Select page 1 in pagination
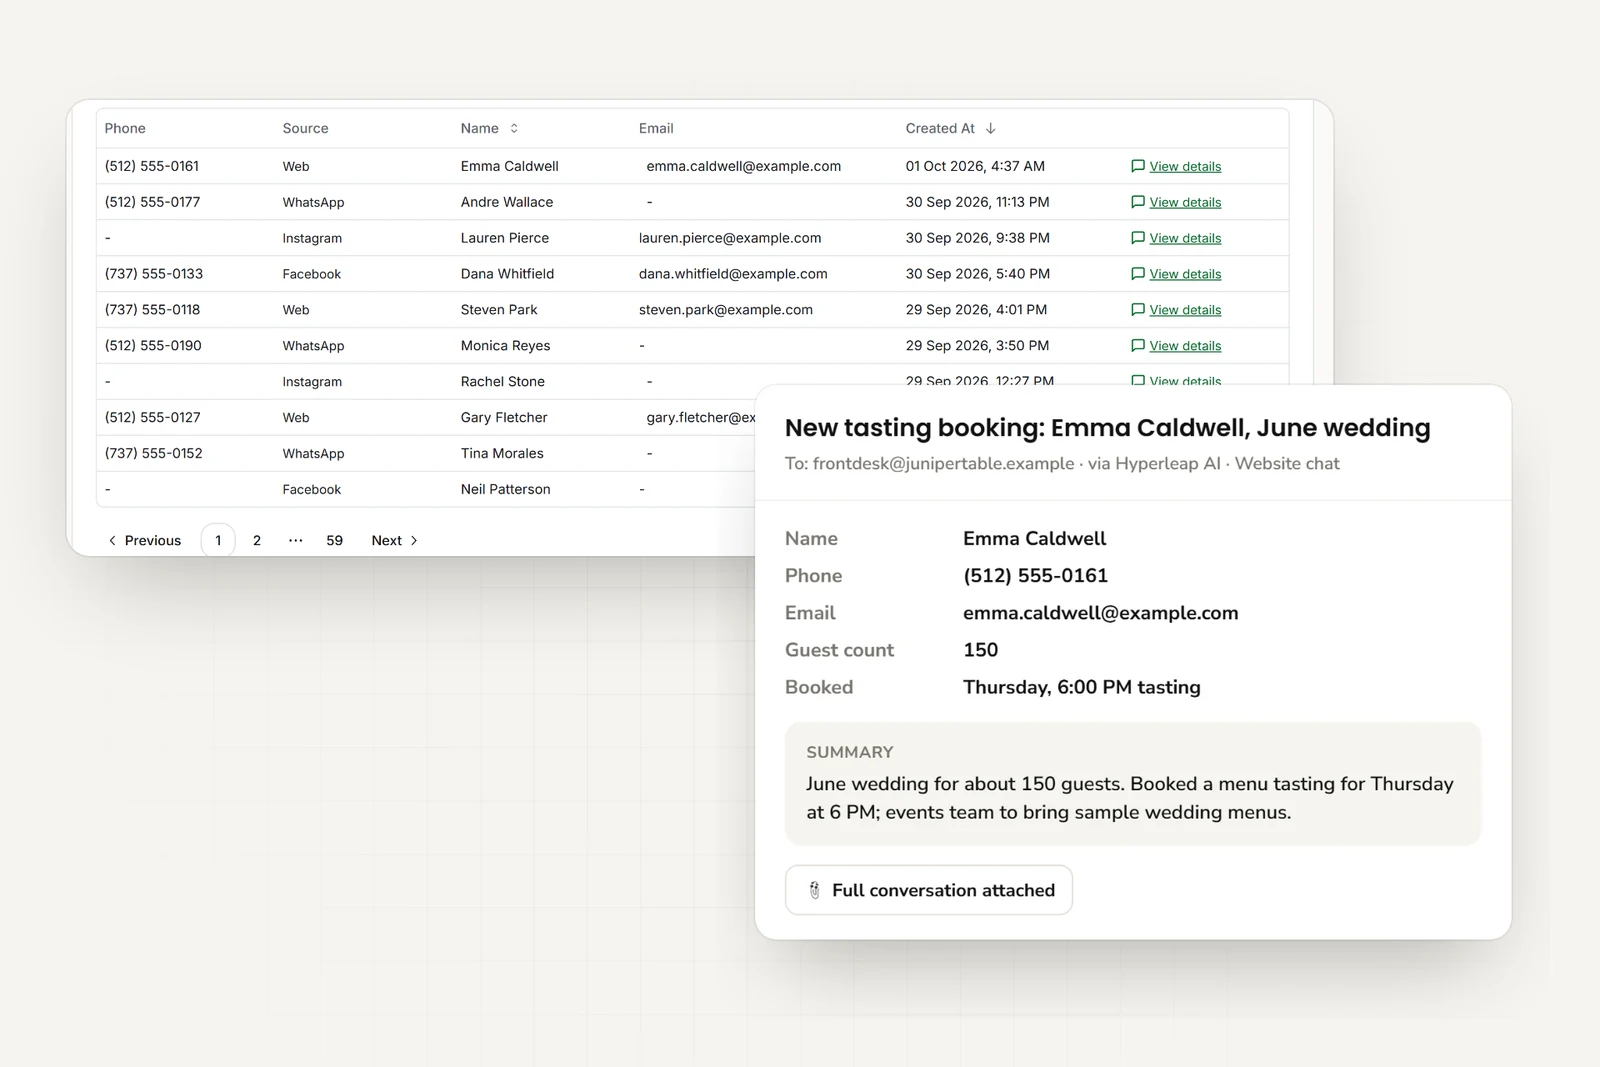 (x=218, y=540)
